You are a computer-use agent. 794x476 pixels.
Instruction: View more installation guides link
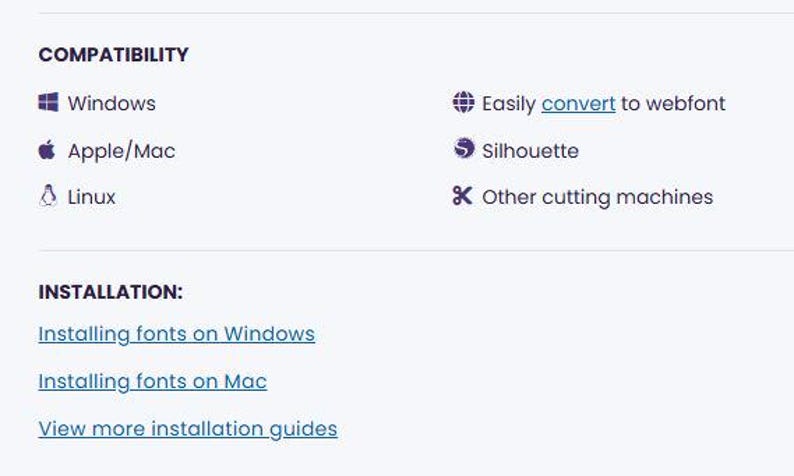(188, 429)
